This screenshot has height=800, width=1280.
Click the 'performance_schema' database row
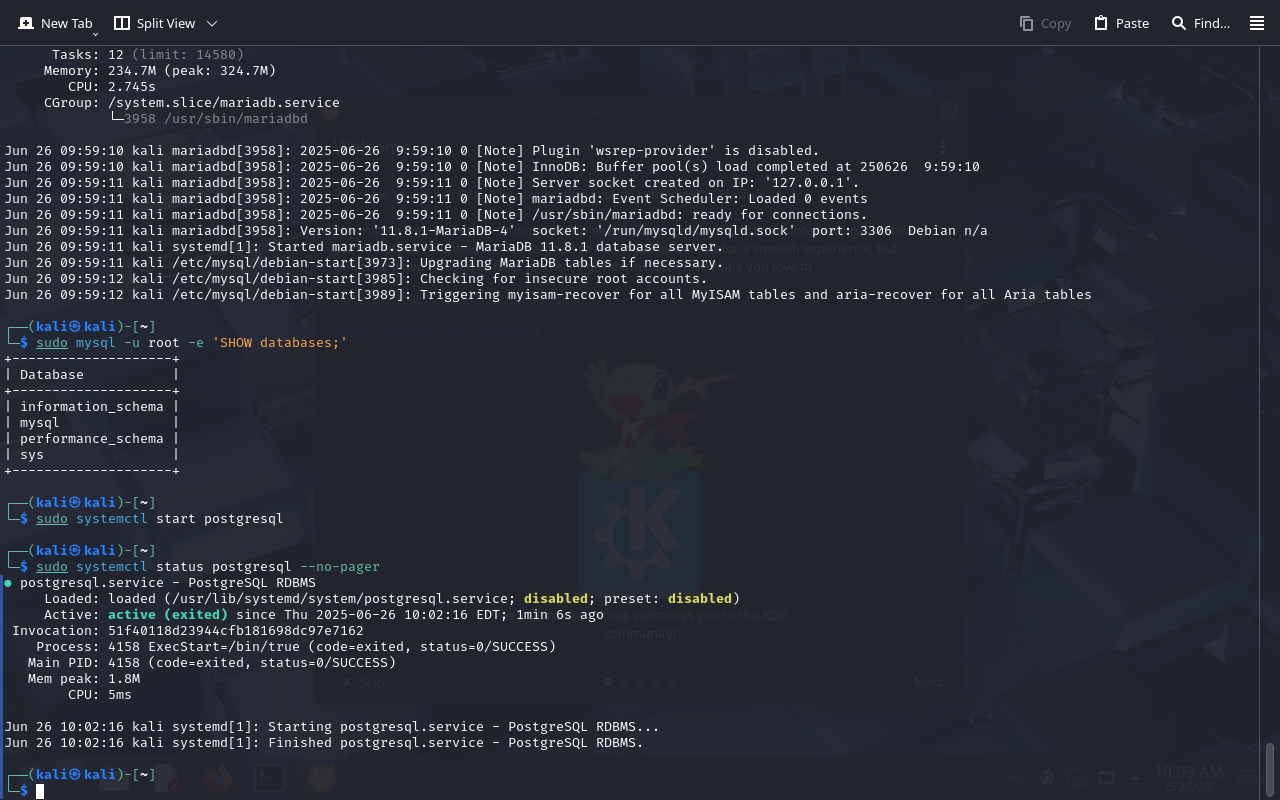point(91,439)
